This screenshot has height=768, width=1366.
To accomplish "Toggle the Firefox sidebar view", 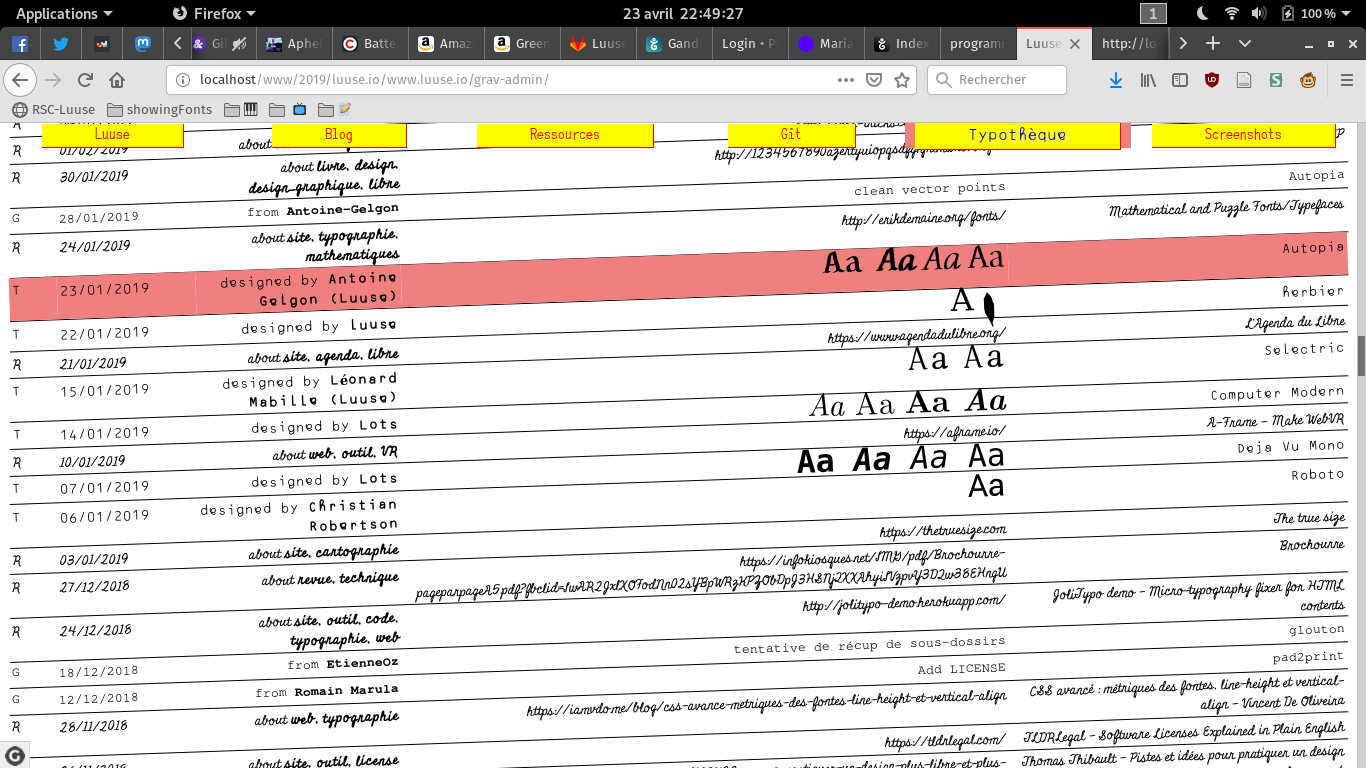I will click(1180, 80).
